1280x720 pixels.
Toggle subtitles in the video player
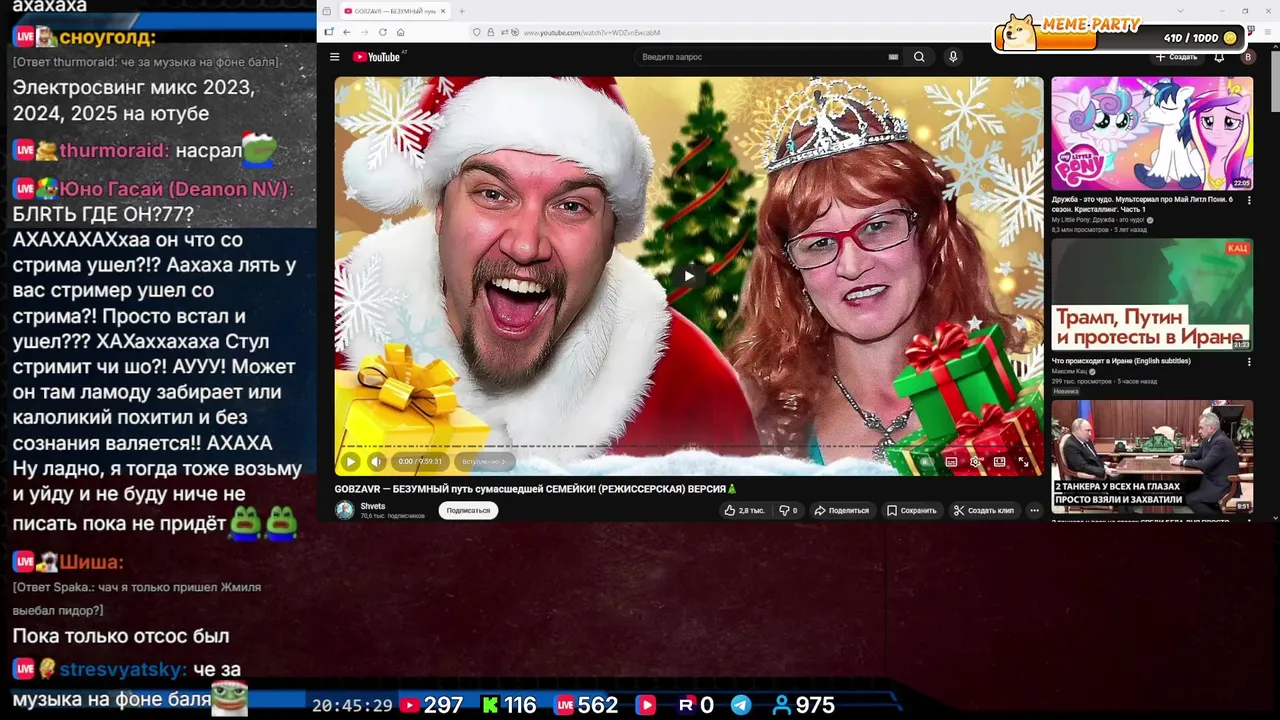[x=951, y=461]
